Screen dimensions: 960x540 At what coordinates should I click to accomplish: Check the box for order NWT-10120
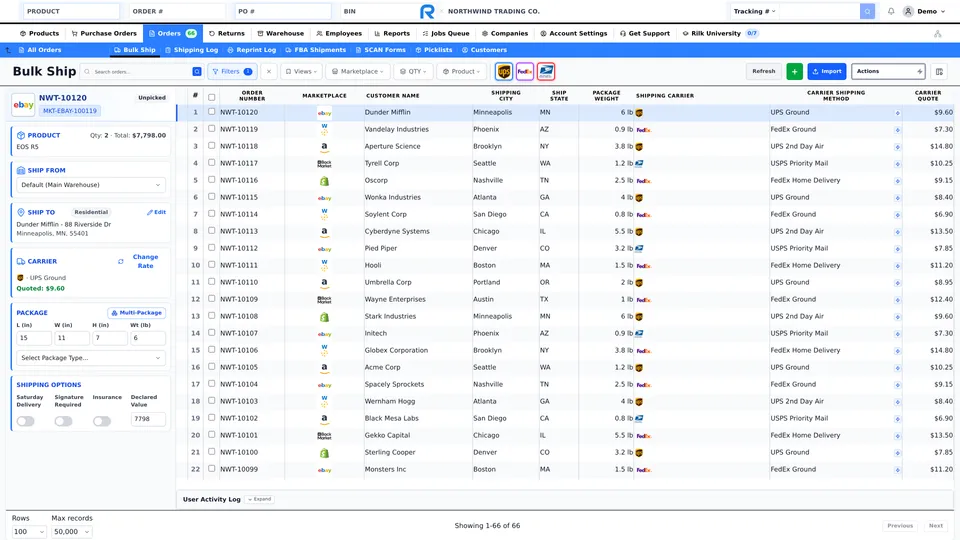211,112
